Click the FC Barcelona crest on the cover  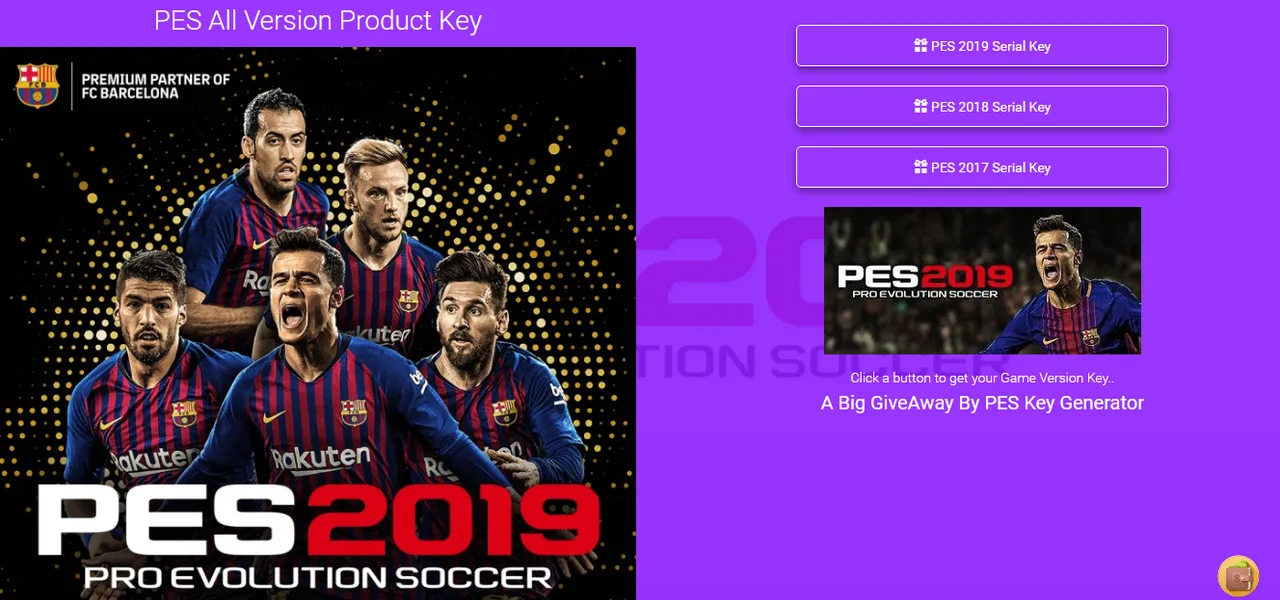(37, 85)
